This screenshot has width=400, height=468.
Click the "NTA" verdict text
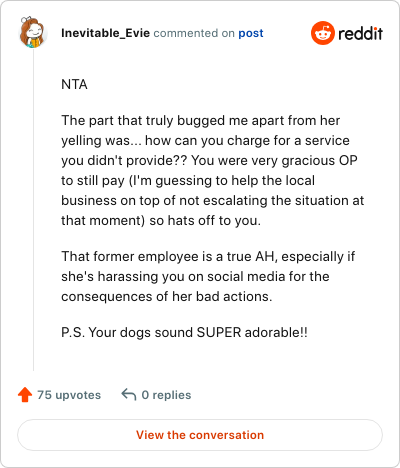coord(74,84)
